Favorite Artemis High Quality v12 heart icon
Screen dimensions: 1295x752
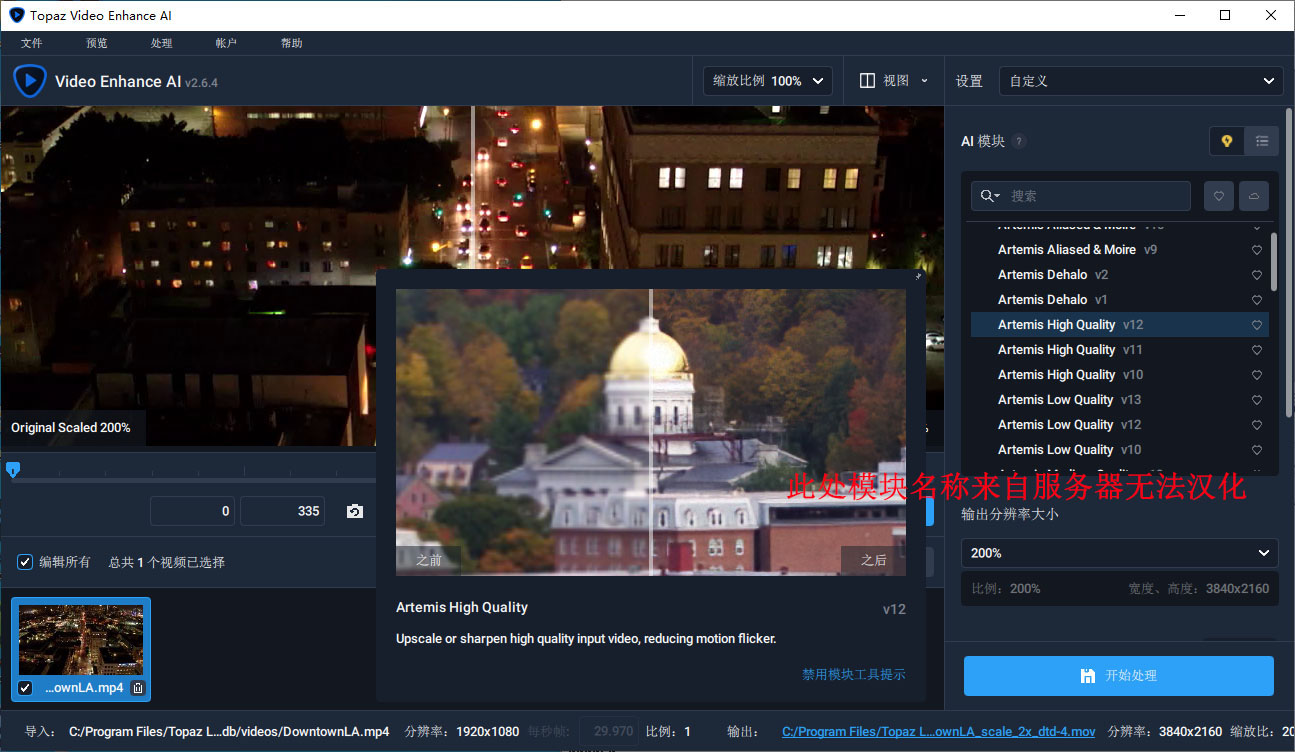1257,325
